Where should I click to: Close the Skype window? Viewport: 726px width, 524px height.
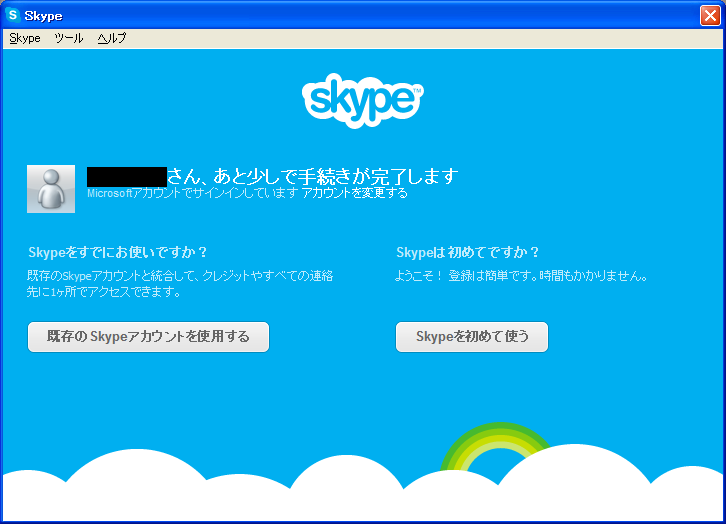pyautogui.click(x=710, y=15)
